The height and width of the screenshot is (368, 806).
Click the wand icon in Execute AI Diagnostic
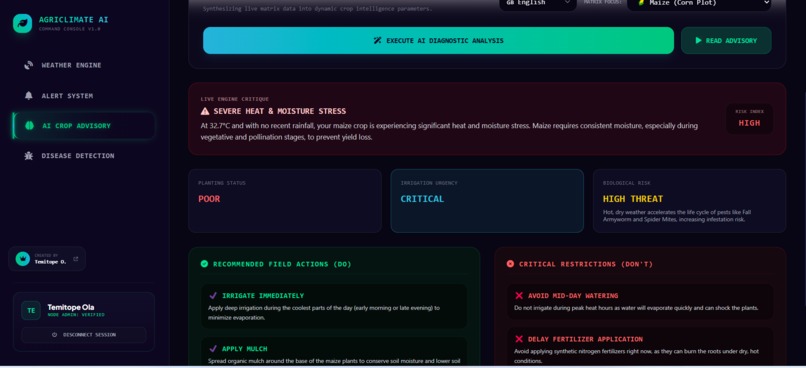coord(377,41)
